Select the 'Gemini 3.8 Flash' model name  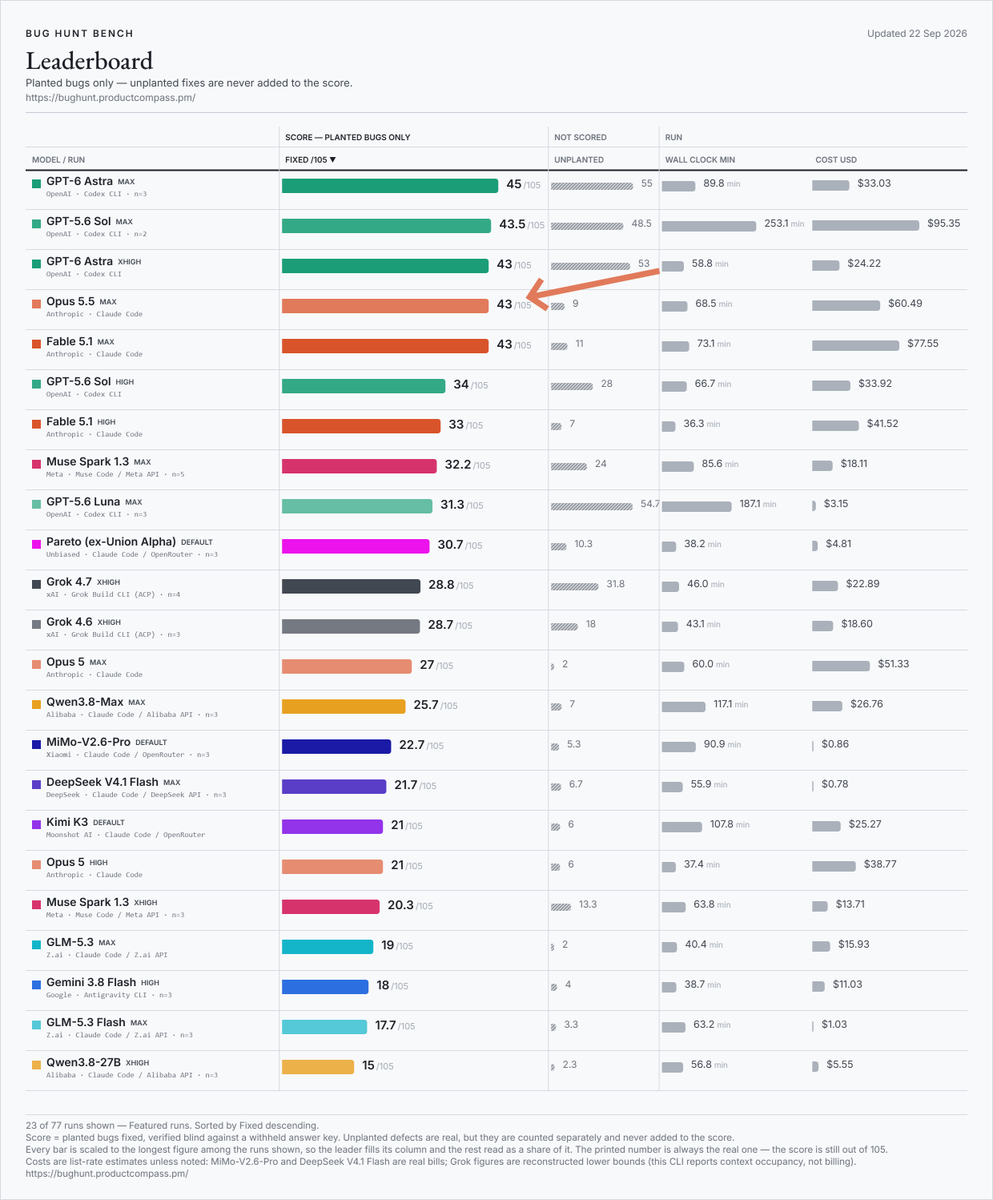pyautogui.click(x=91, y=981)
